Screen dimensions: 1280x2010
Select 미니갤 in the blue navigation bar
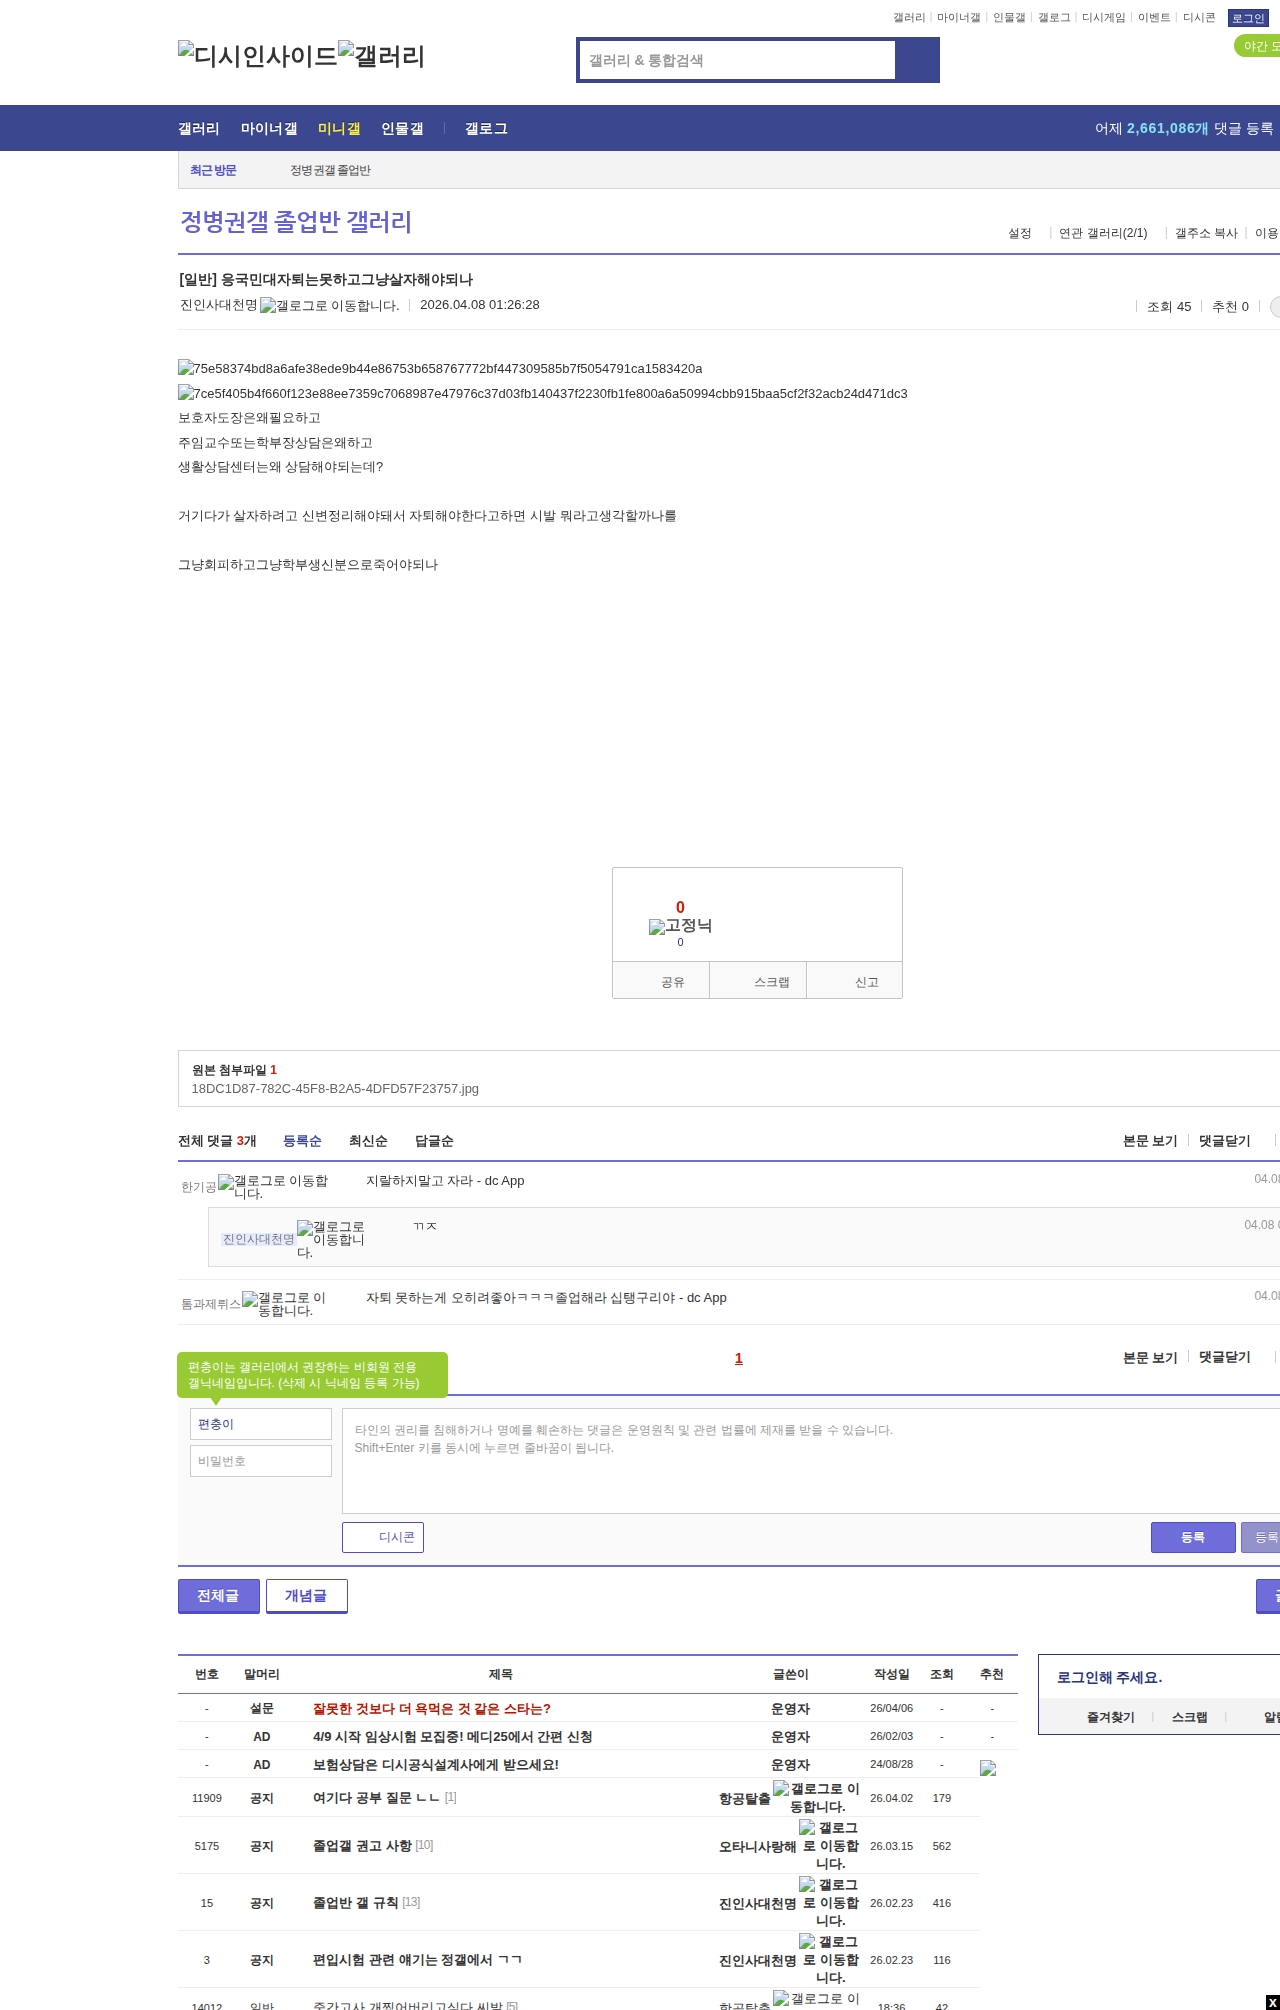(339, 129)
